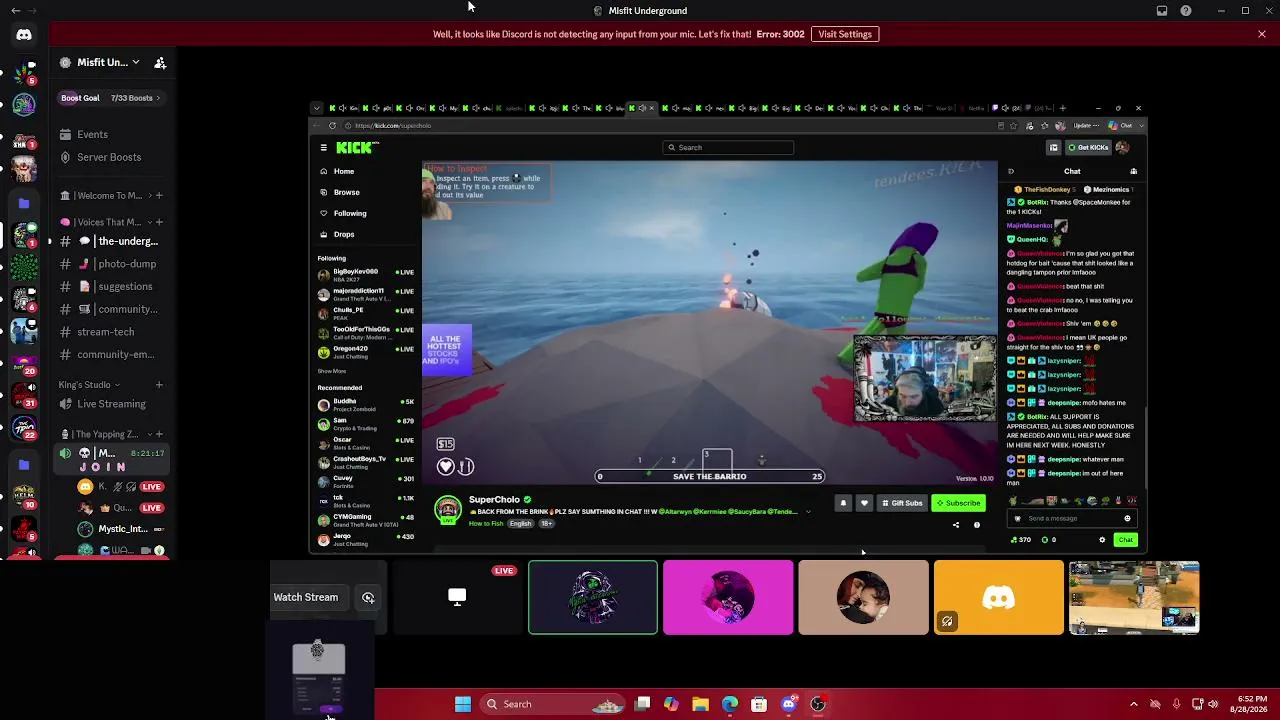The height and width of the screenshot is (720, 1280).
Task: Select the photo-dump channel
Action: 112,264
